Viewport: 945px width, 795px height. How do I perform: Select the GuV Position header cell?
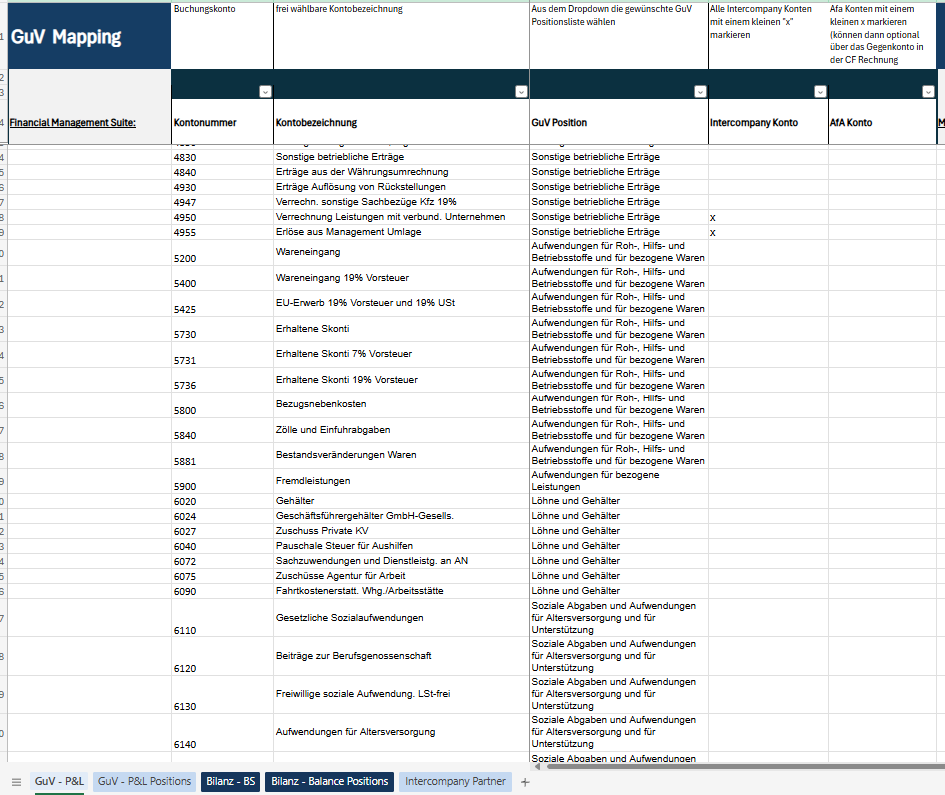619,122
